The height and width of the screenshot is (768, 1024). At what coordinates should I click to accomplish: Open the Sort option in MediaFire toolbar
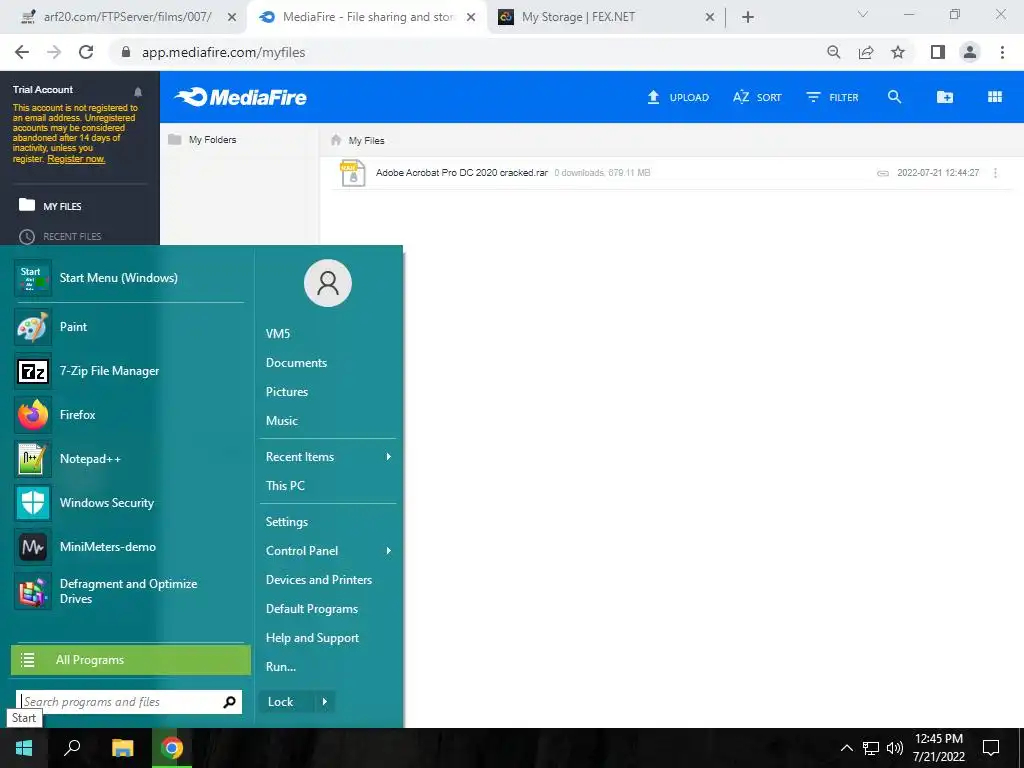[x=757, y=97]
